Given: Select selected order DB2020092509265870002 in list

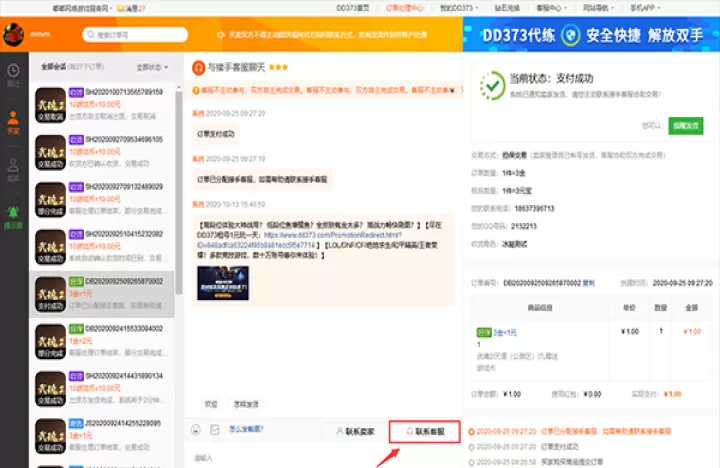Looking at the screenshot, I should pyautogui.click(x=102, y=294).
